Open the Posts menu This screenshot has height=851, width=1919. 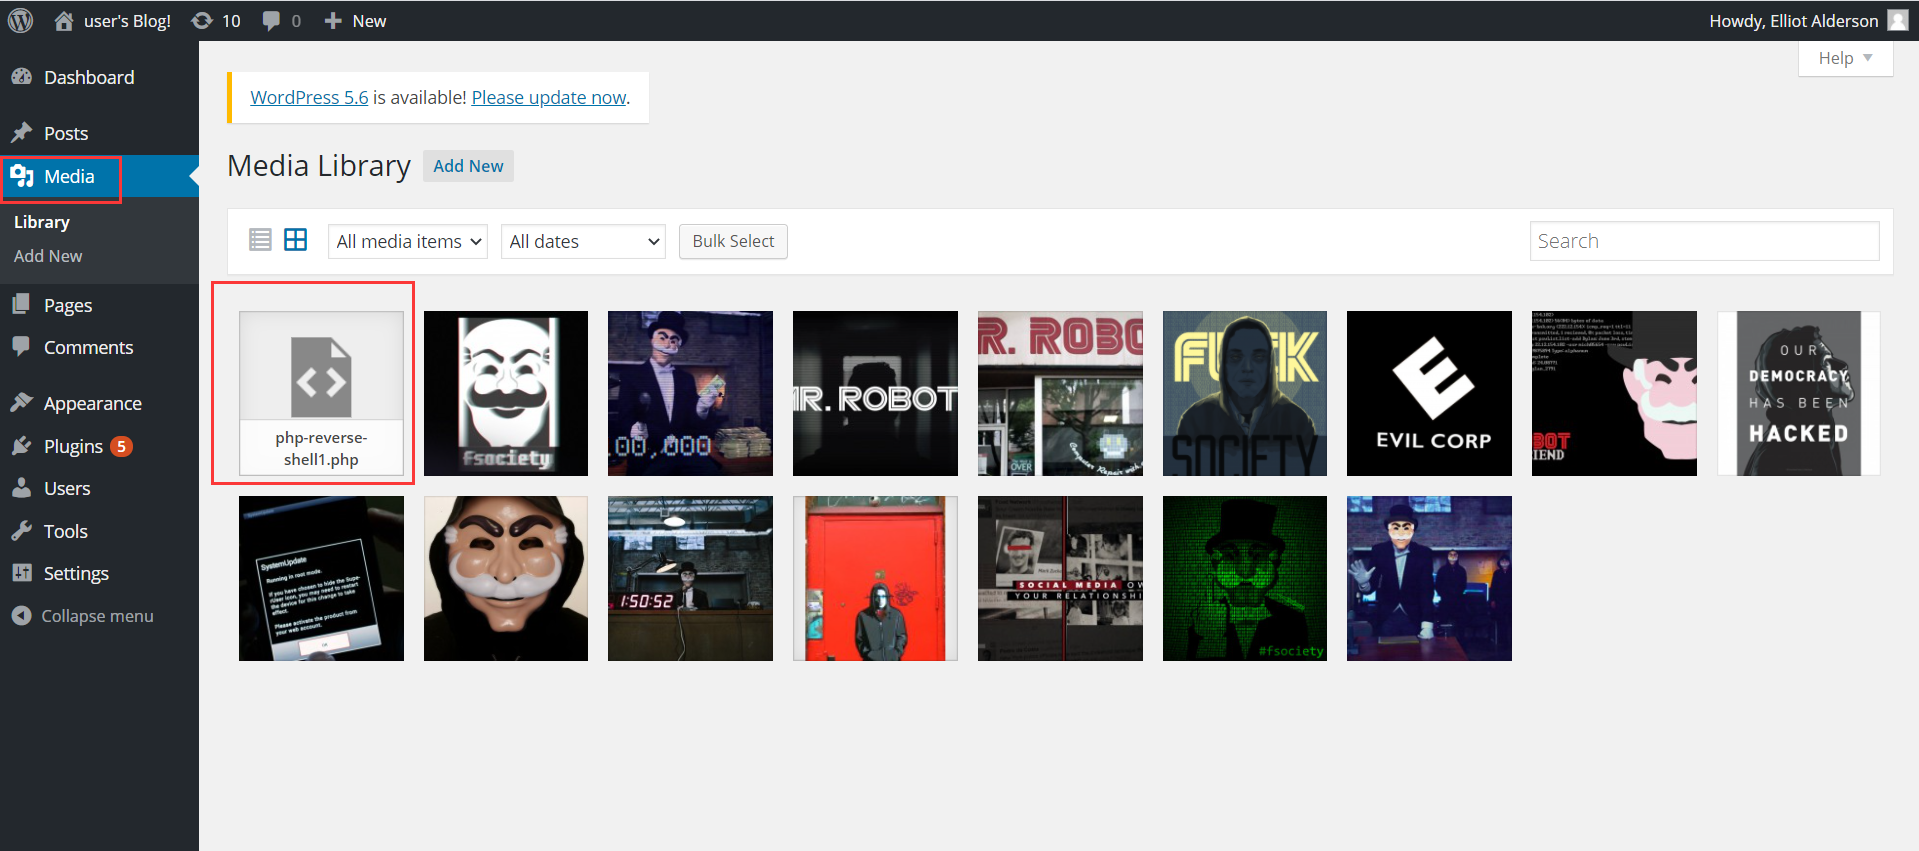pos(66,133)
